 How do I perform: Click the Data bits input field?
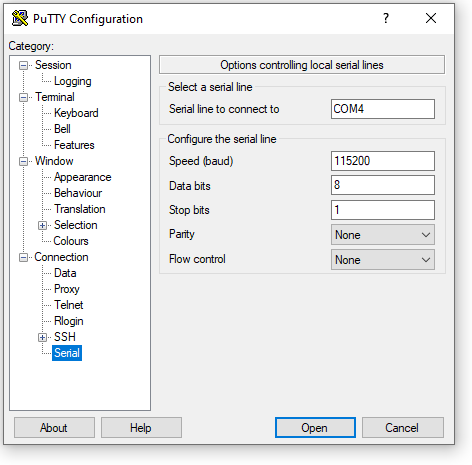(383, 185)
